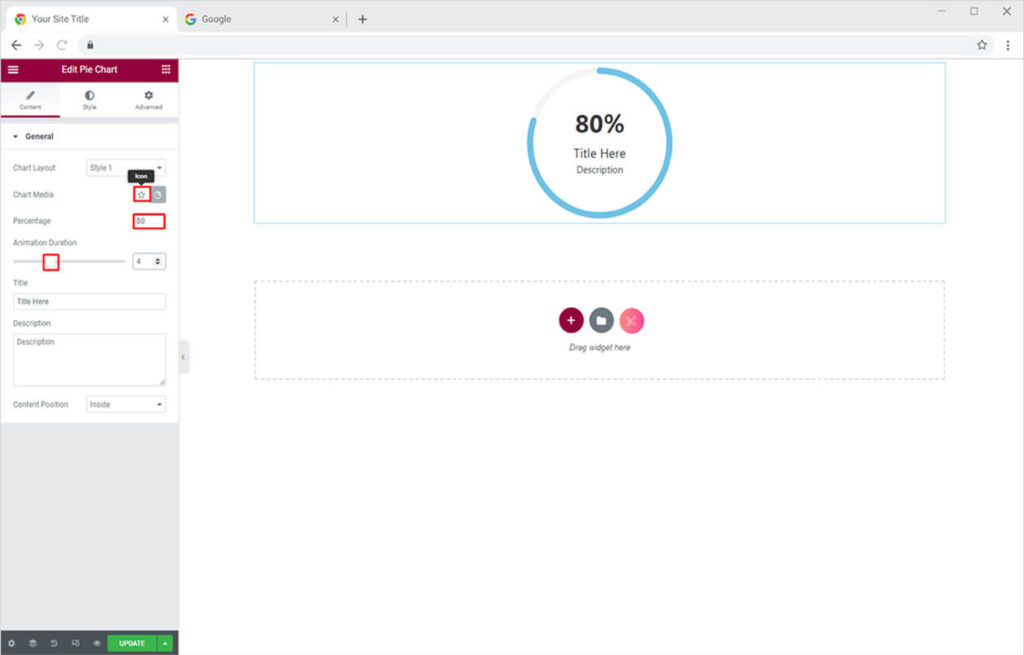1024x655 pixels.
Task: Switch to the Style tab
Action: [89, 100]
